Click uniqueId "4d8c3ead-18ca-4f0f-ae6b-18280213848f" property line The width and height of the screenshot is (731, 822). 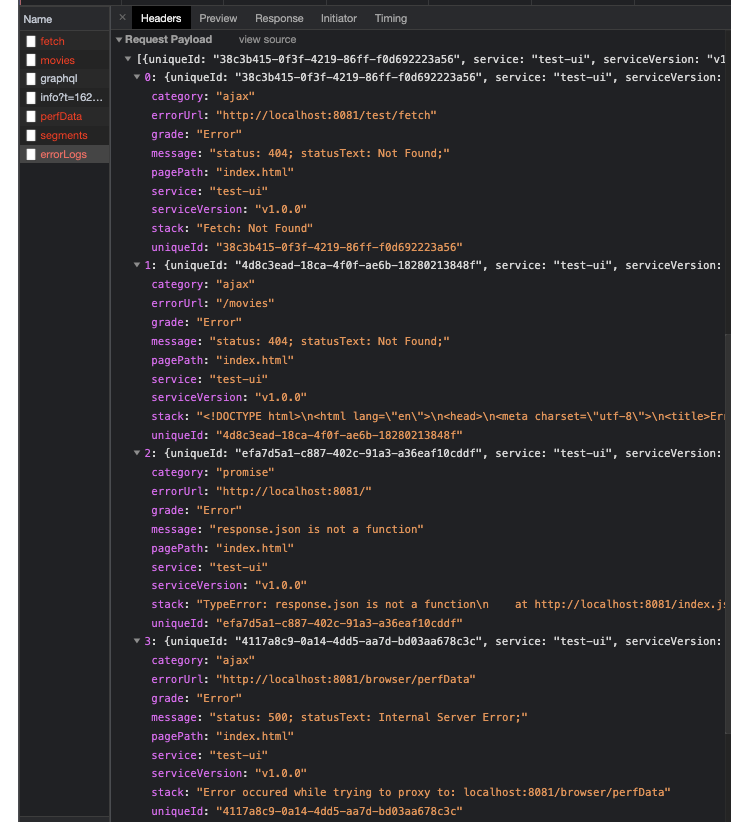(x=307, y=436)
